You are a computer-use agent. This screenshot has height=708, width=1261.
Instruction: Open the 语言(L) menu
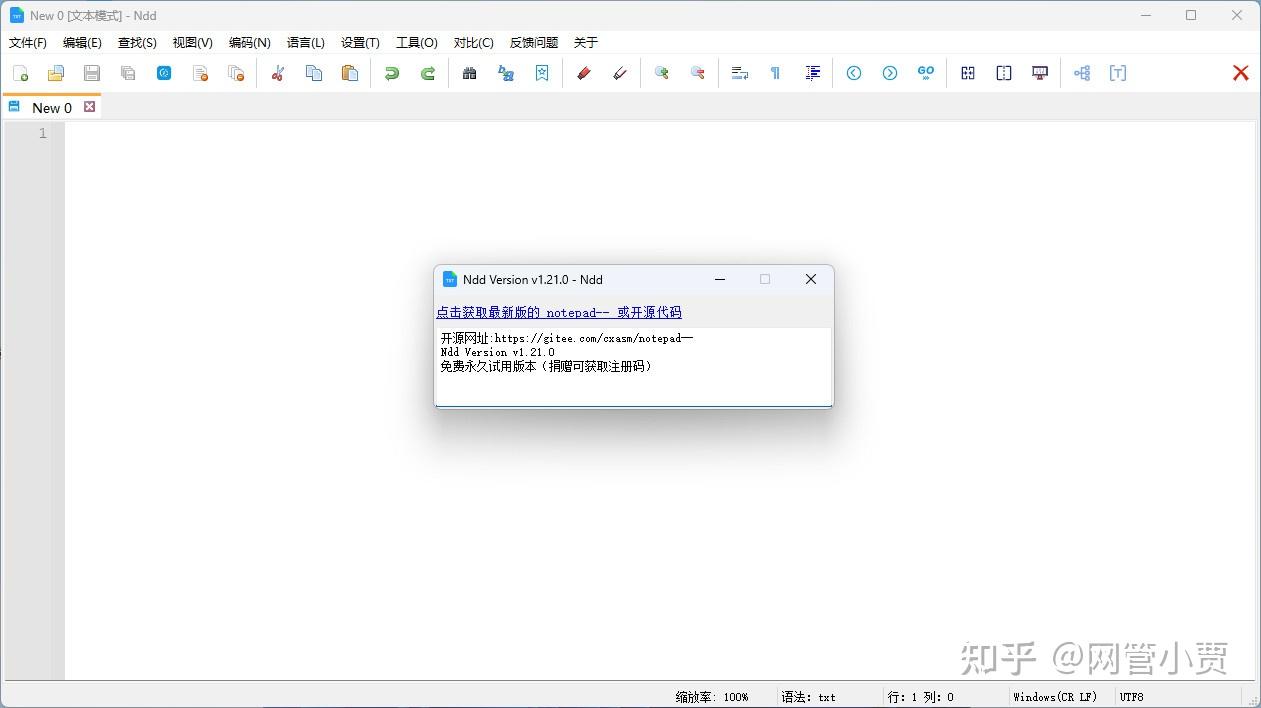coord(305,42)
